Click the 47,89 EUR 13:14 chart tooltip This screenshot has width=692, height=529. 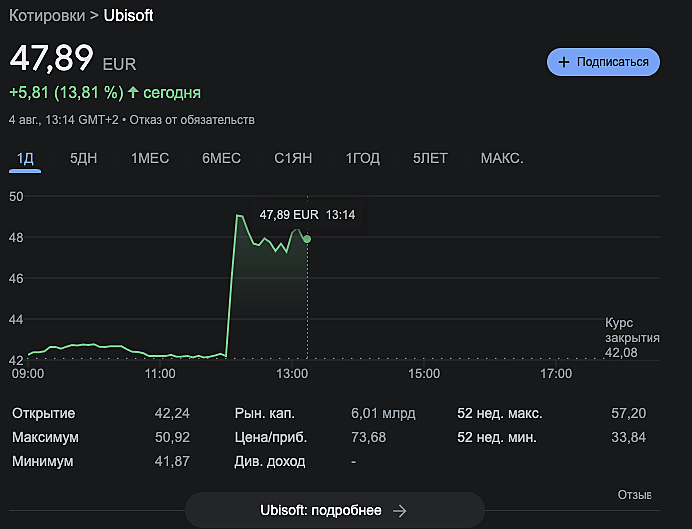tap(307, 214)
